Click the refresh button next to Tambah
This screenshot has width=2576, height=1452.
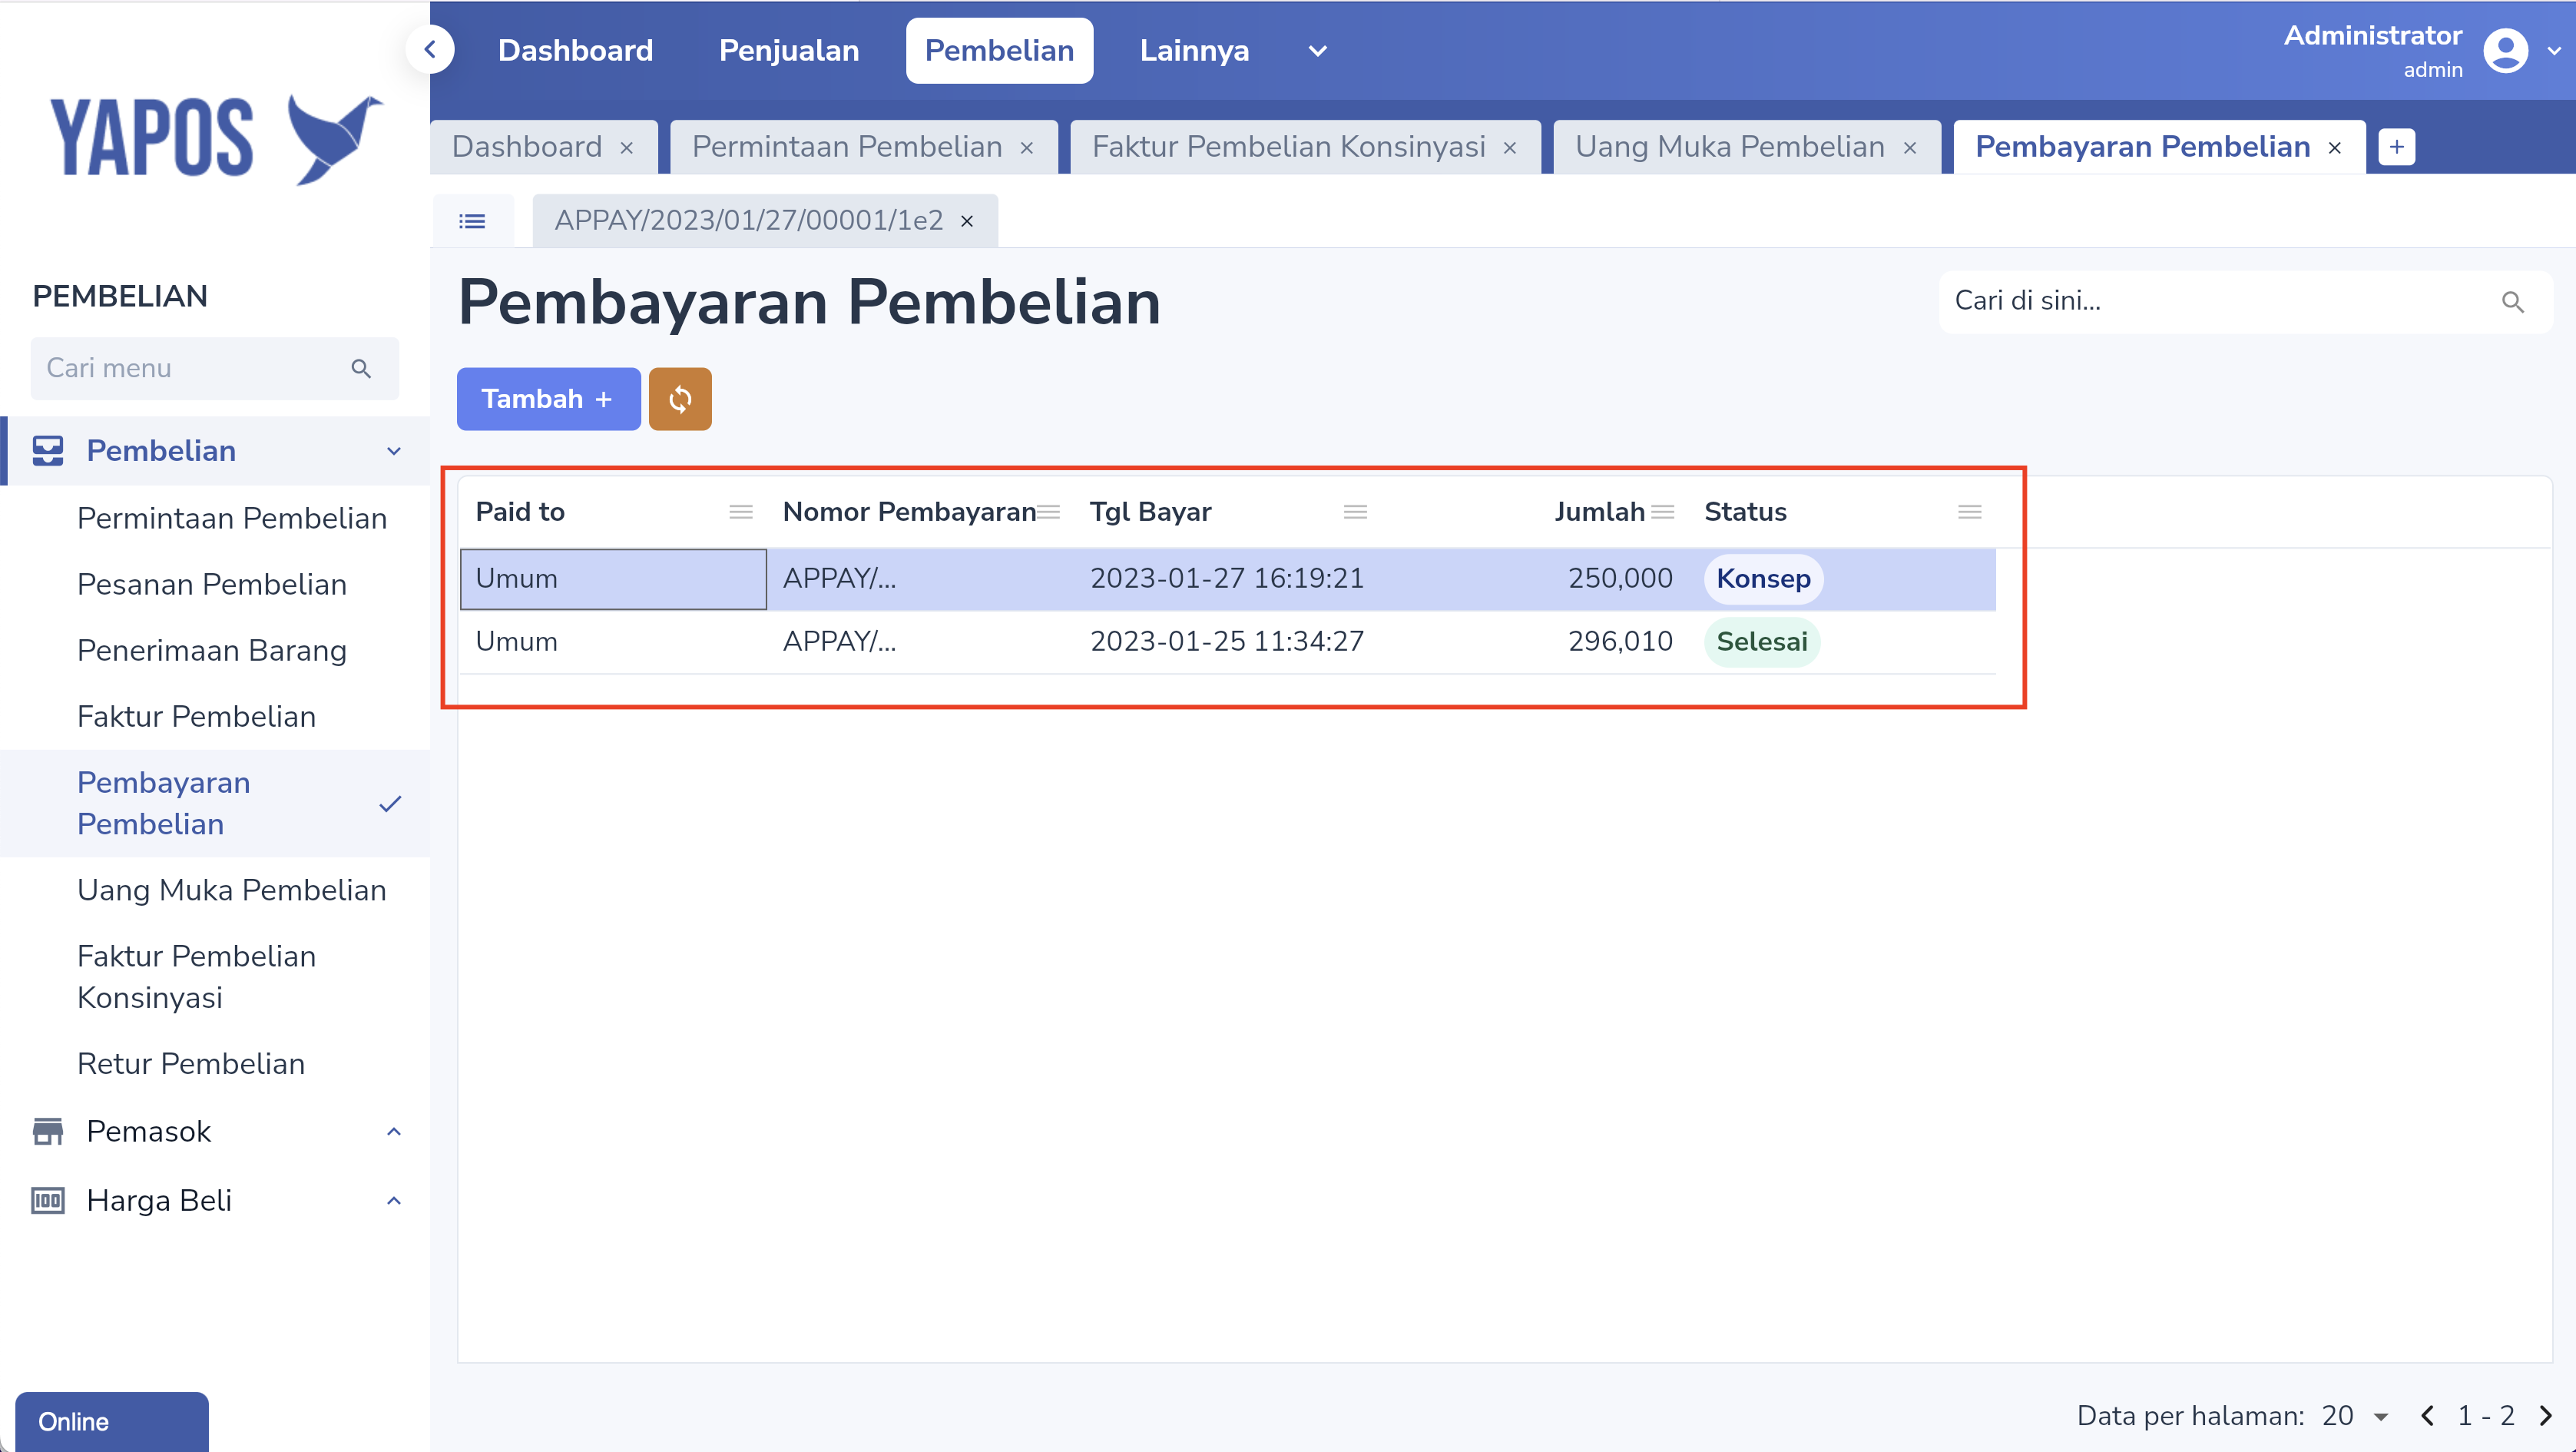680,399
